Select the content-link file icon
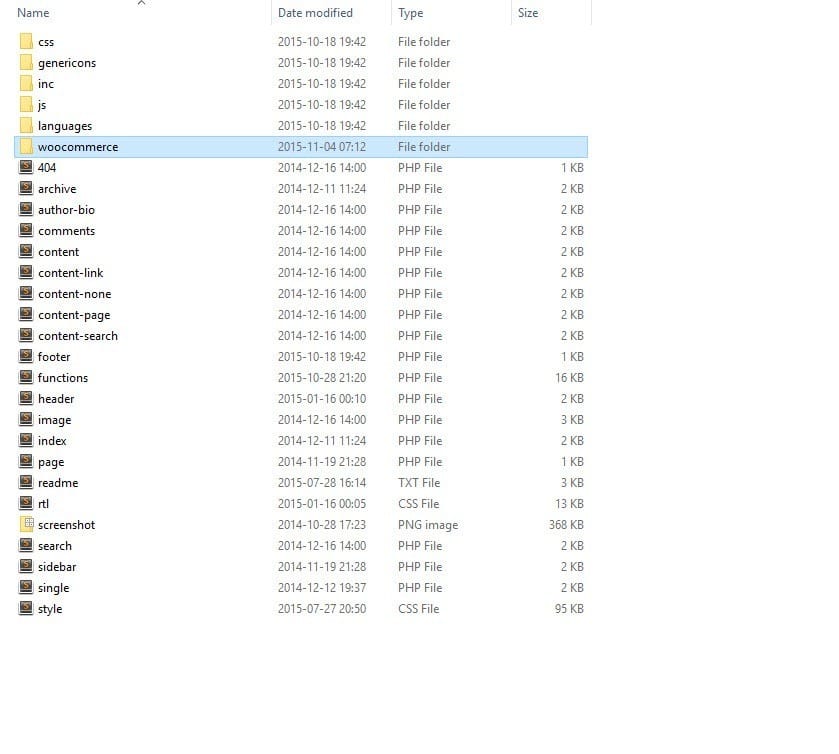 (x=26, y=272)
